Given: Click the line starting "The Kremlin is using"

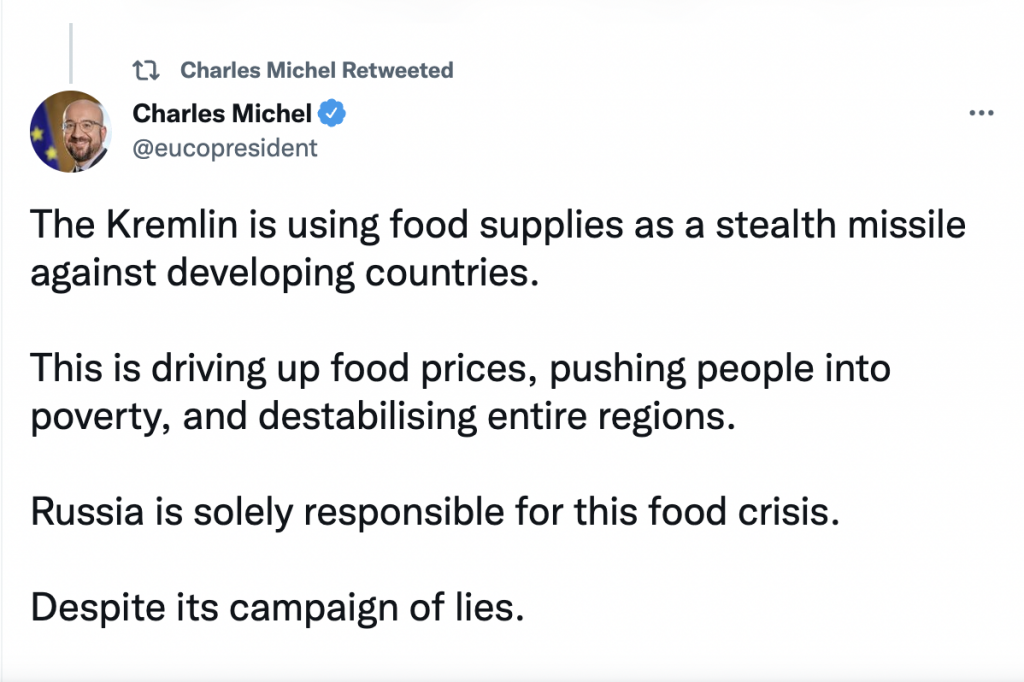Looking at the screenshot, I should pos(498,225).
